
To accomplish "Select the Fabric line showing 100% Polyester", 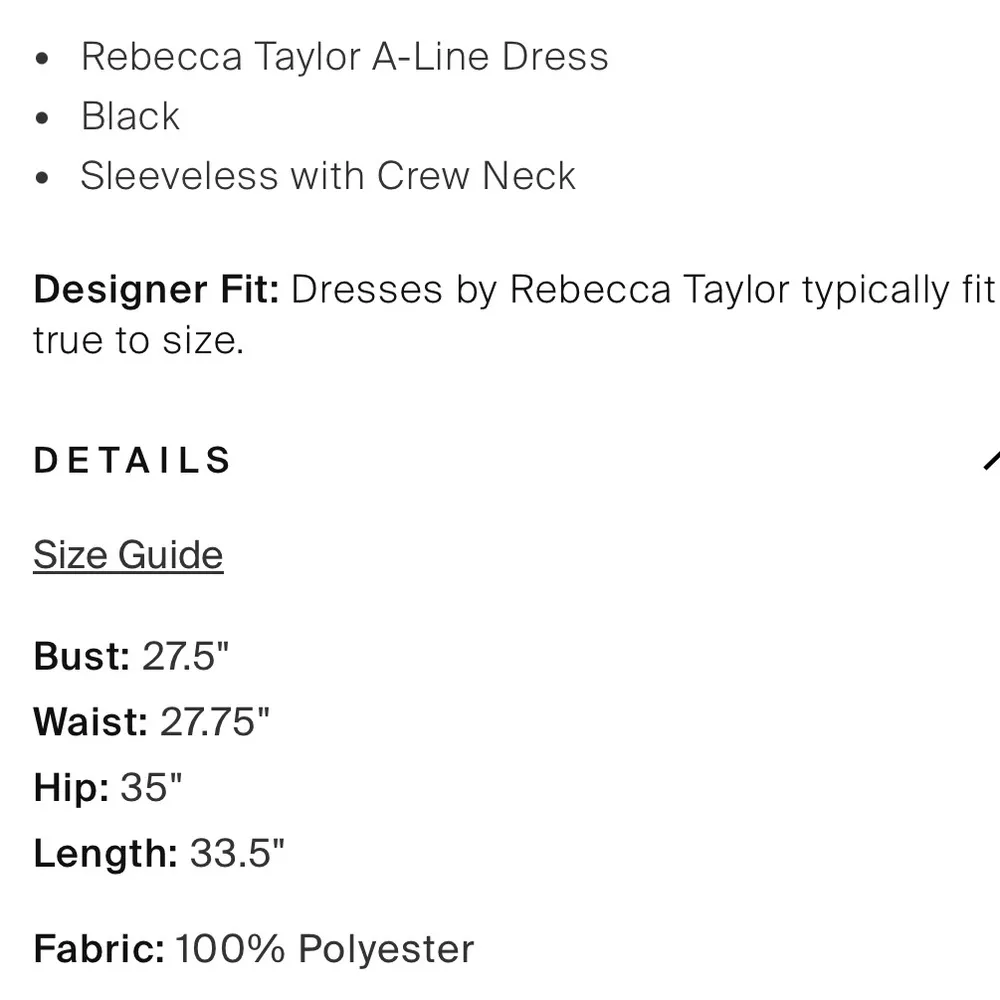I will pyautogui.click(x=251, y=948).
